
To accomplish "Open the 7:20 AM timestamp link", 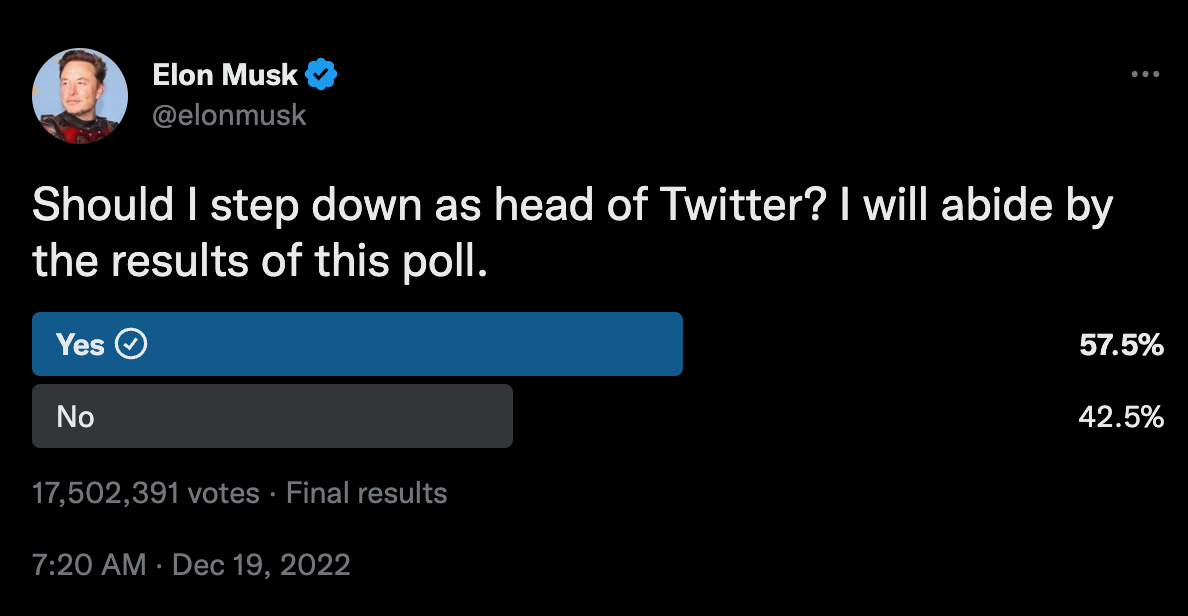I will point(90,565).
